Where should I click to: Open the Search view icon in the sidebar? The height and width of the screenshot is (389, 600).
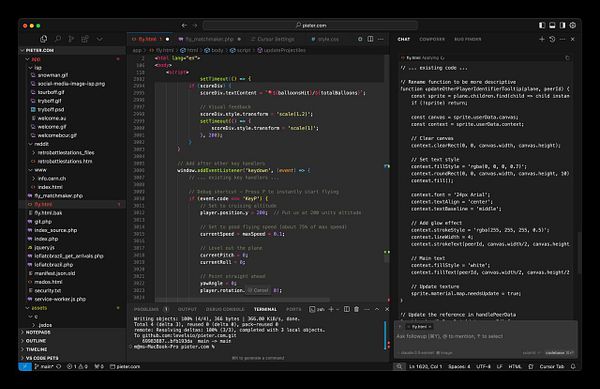click(x=58, y=39)
